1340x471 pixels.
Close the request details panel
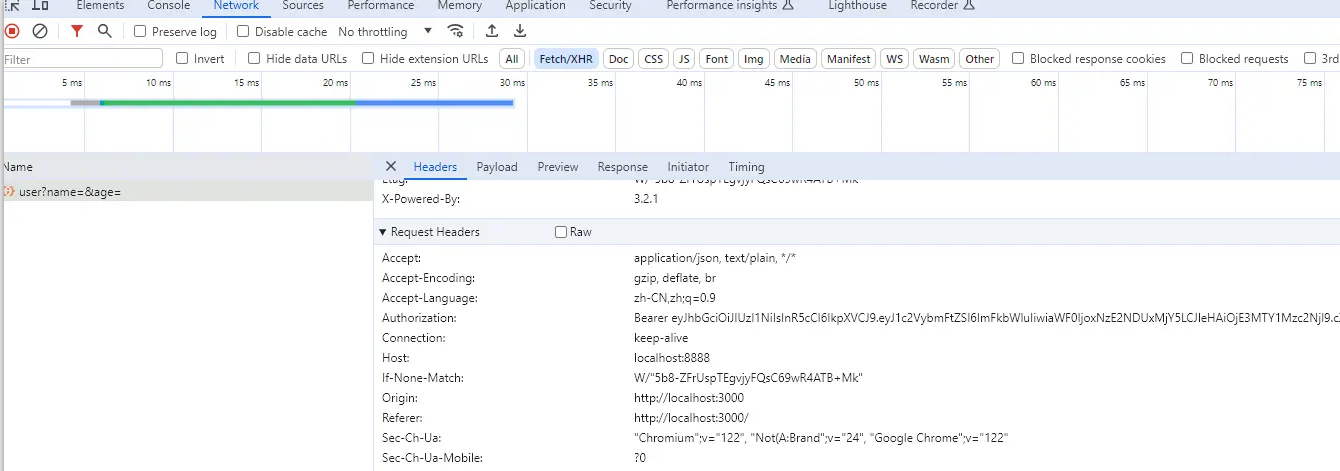click(x=391, y=167)
